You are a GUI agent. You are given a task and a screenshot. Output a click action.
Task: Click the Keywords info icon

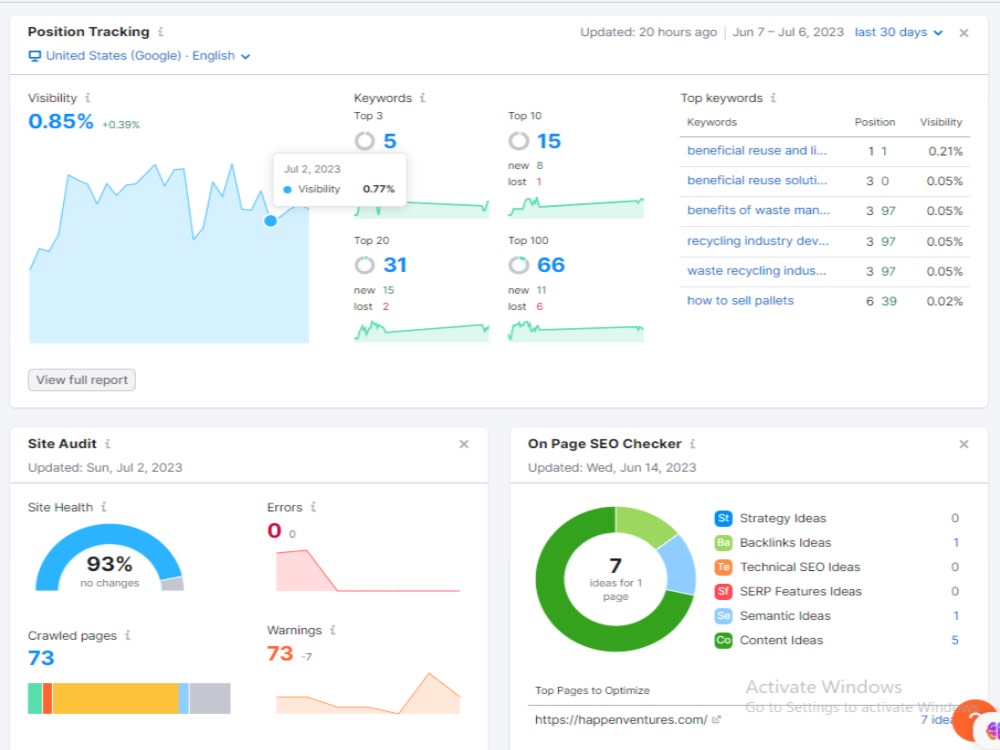pos(422,98)
